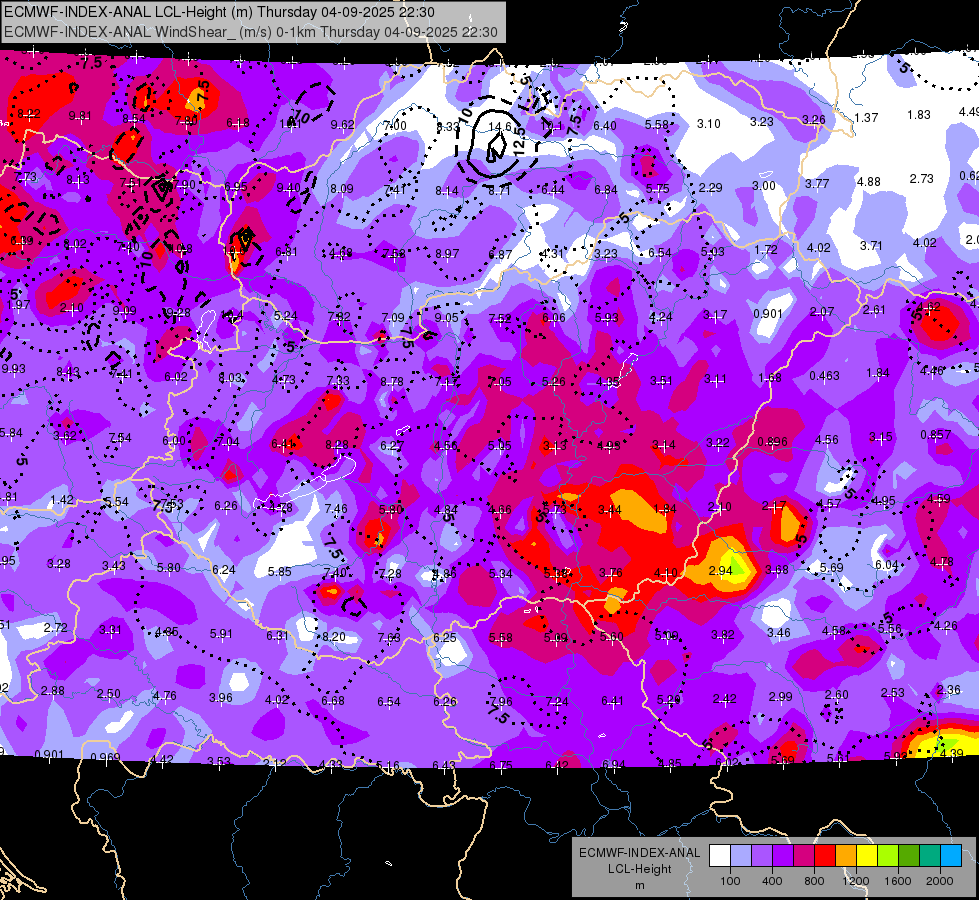Click the grid value 8.22
979x900 pixels.
(x=29, y=114)
